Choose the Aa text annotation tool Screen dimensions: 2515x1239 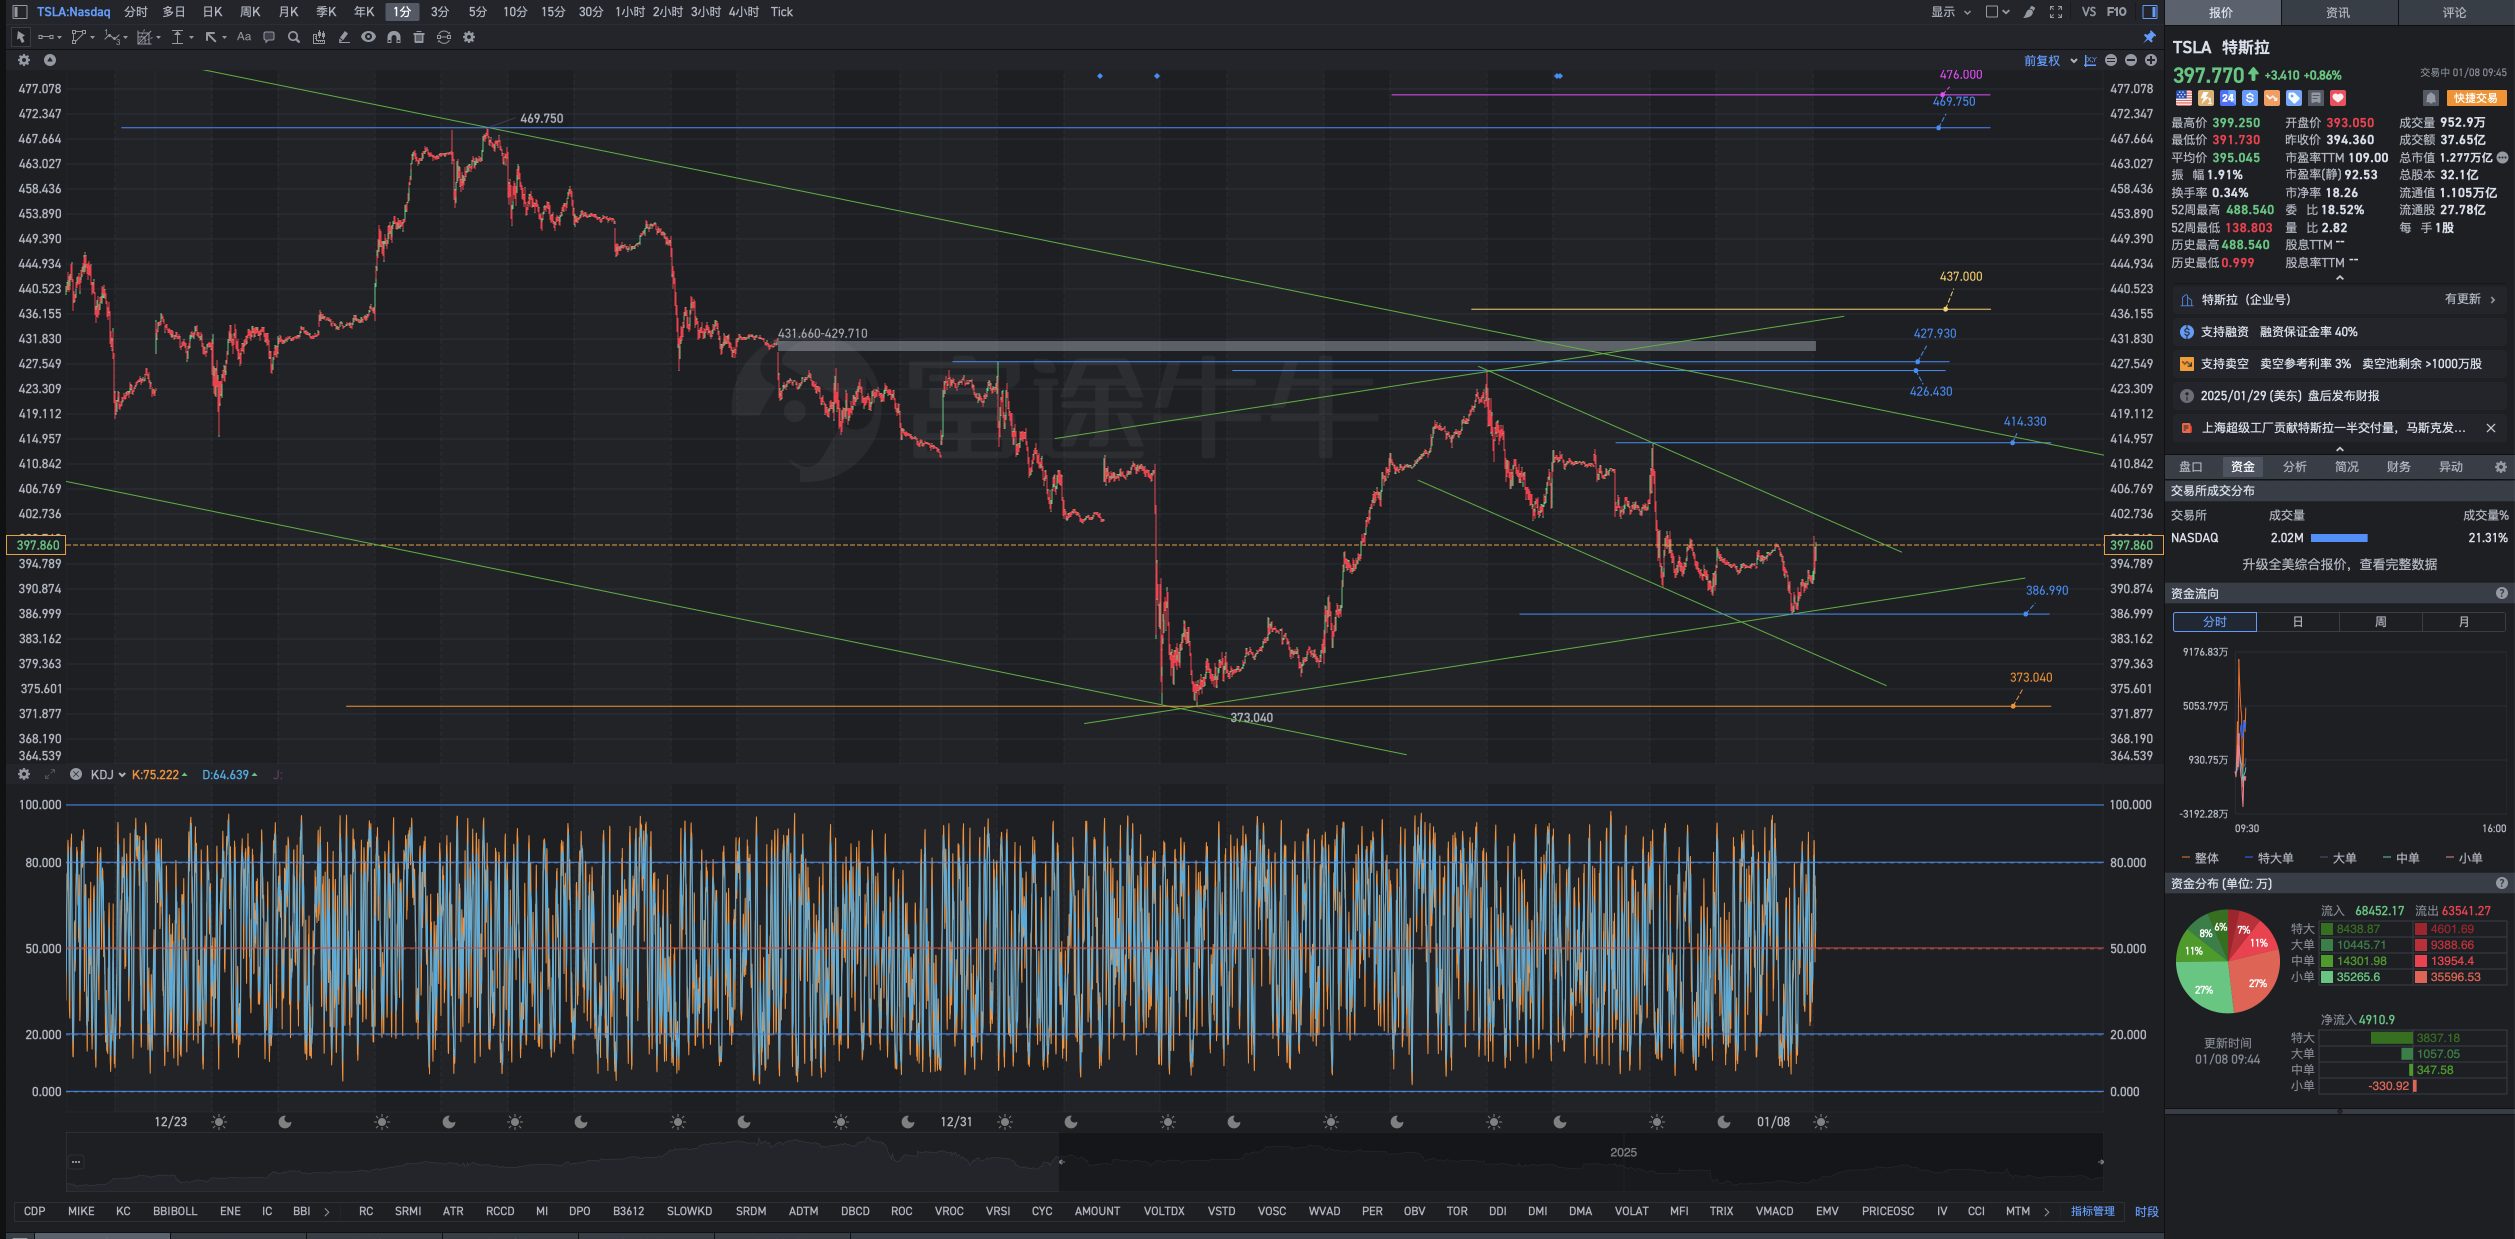(x=244, y=37)
